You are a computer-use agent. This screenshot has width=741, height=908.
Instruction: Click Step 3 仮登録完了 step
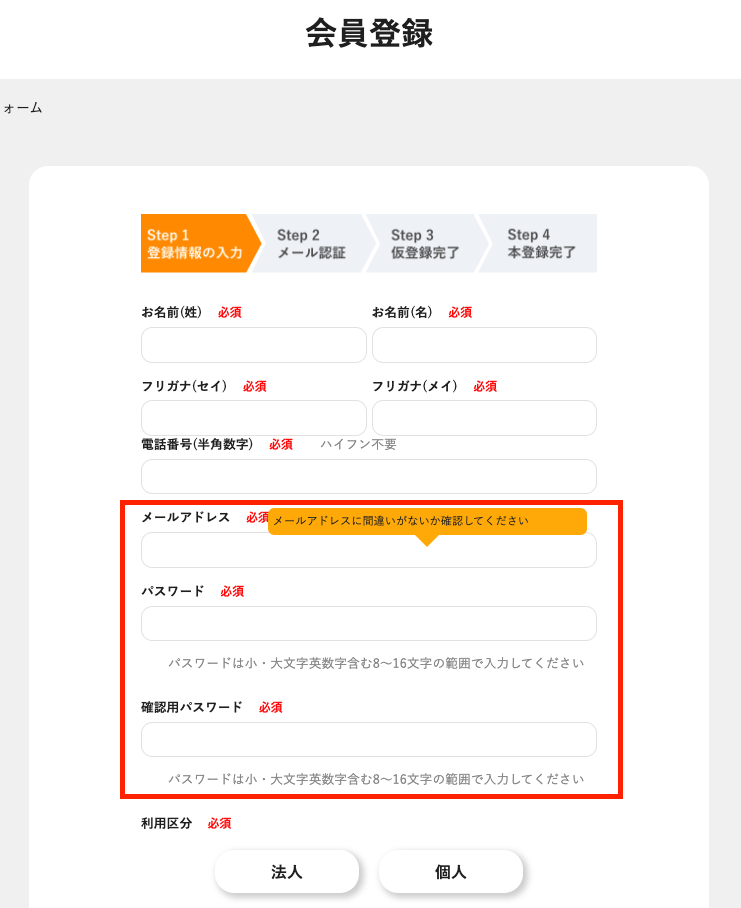pos(427,243)
